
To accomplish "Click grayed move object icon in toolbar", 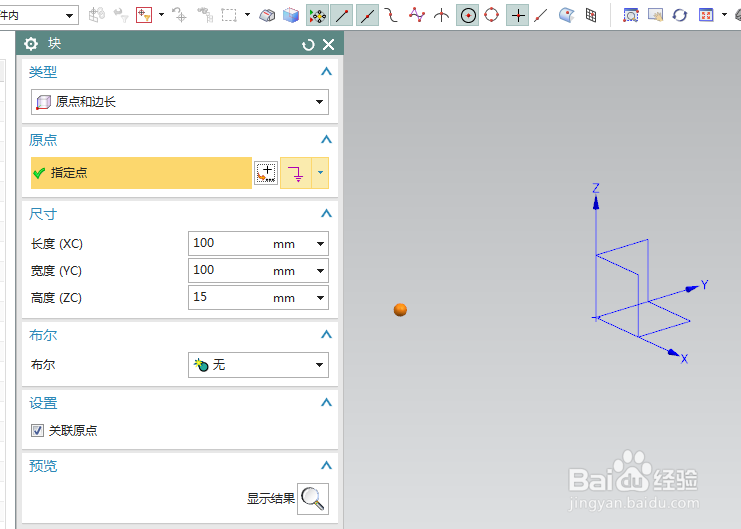I will [x=96, y=15].
